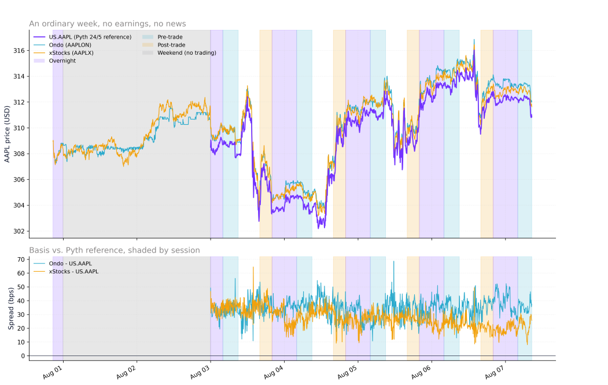Click the 302 tick on the price axis
Viewport: 608px width, 385px height.
coord(19,231)
